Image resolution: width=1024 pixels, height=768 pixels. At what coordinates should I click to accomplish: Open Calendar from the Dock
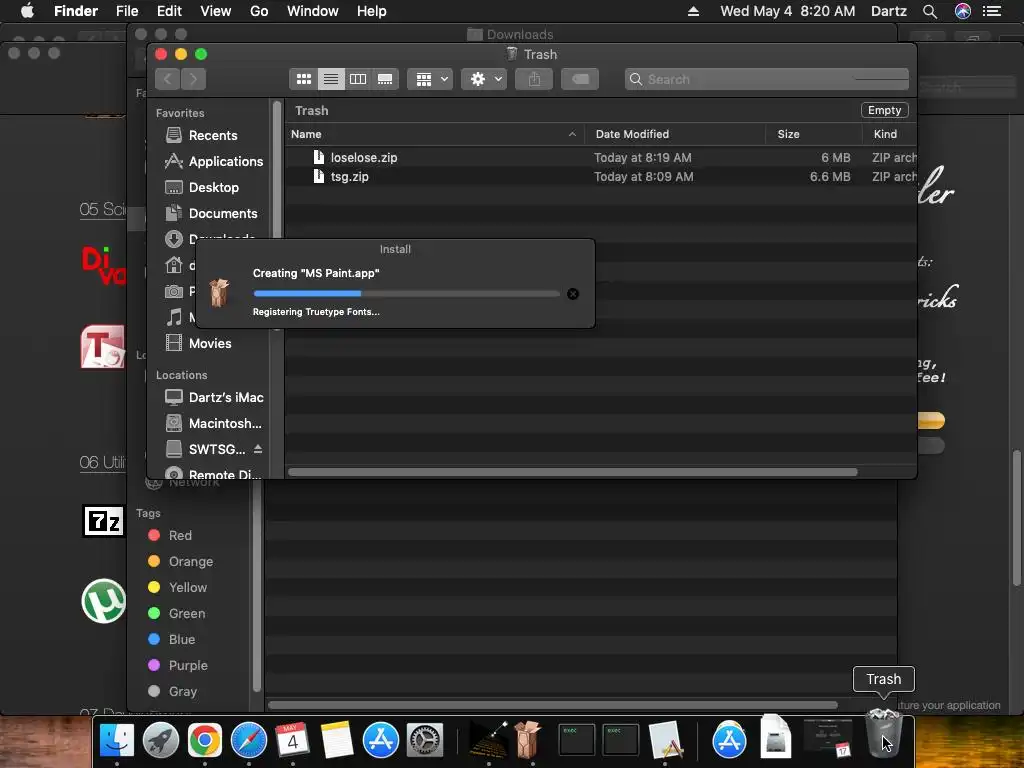293,741
